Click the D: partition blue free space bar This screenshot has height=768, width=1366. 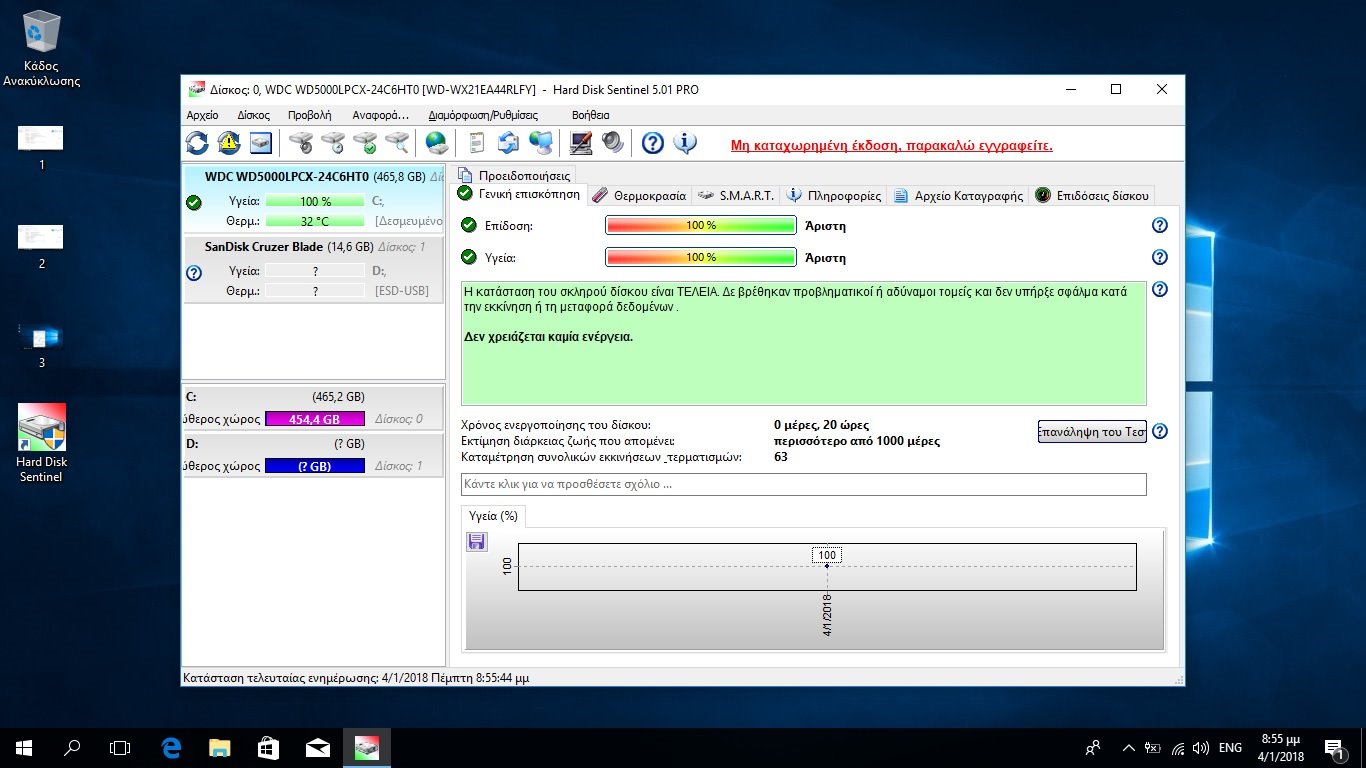[315, 466]
